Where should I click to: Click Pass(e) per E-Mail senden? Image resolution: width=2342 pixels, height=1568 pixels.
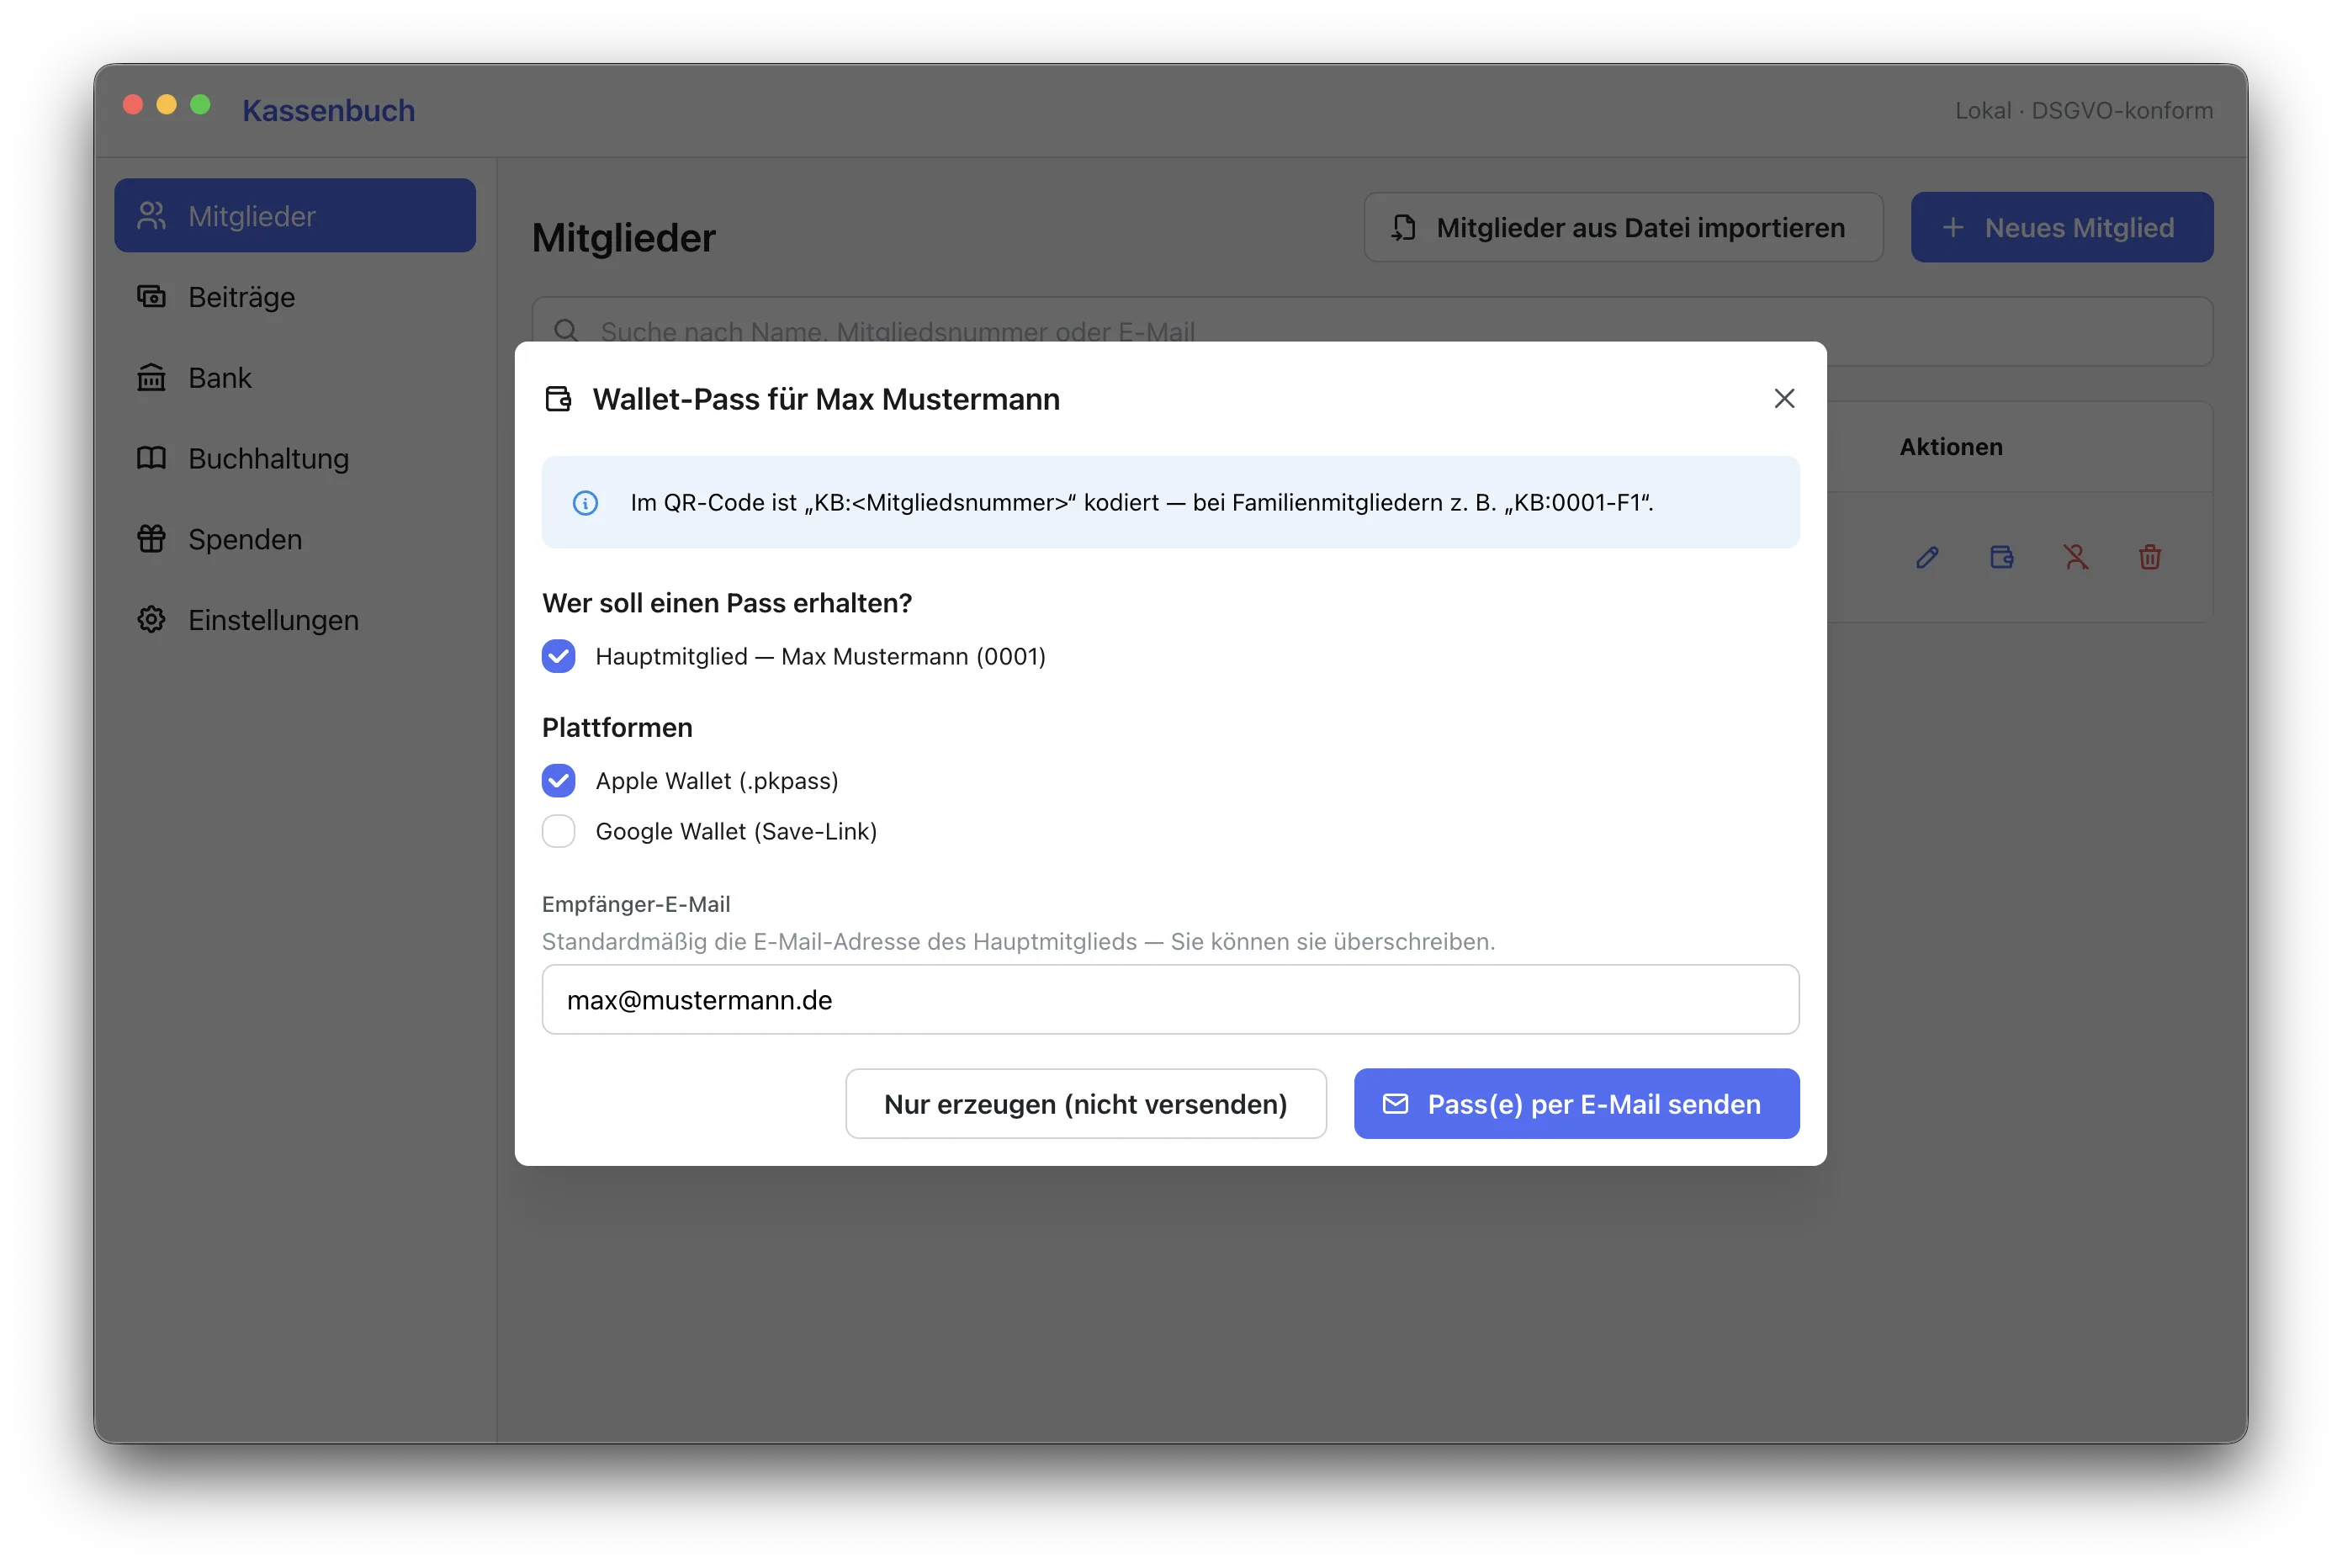click(x=1576, y=1104)
